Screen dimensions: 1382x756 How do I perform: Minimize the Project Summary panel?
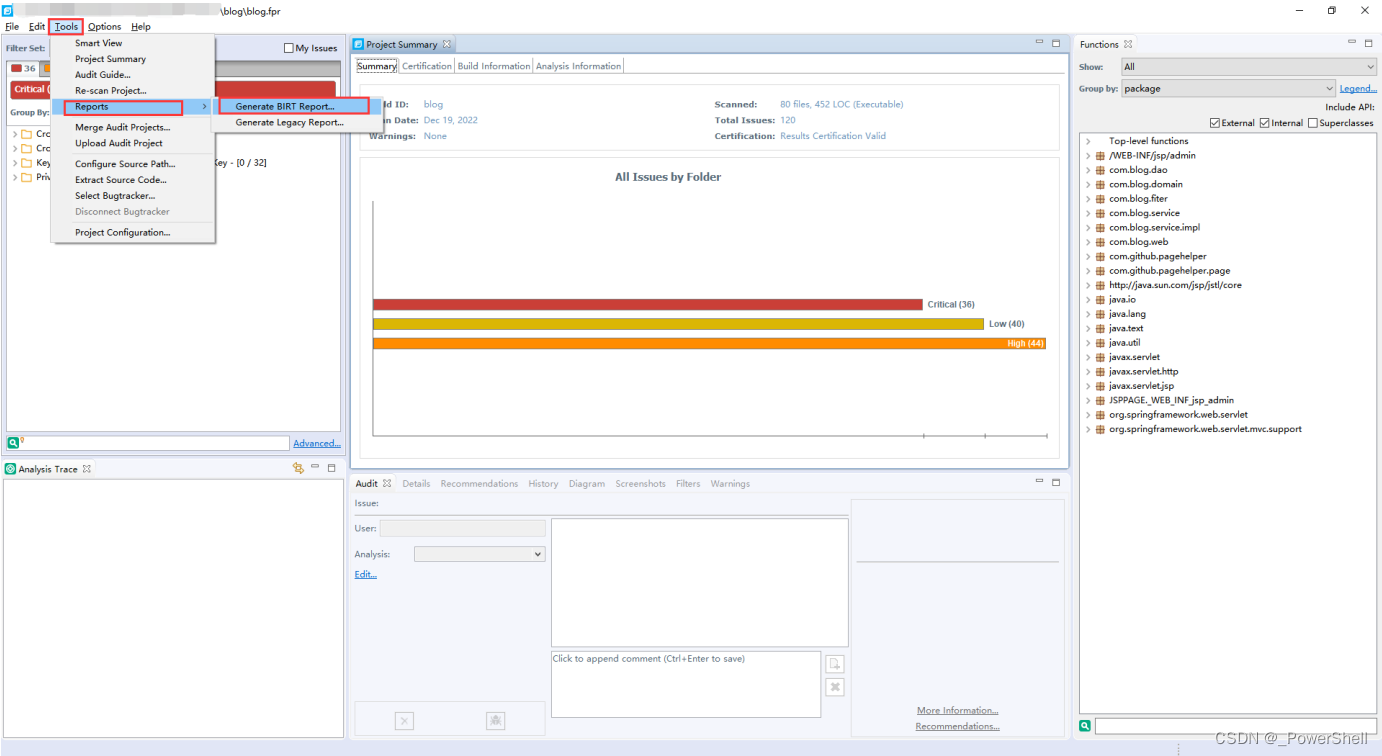pyautogui.click(x=1040, y=43)
